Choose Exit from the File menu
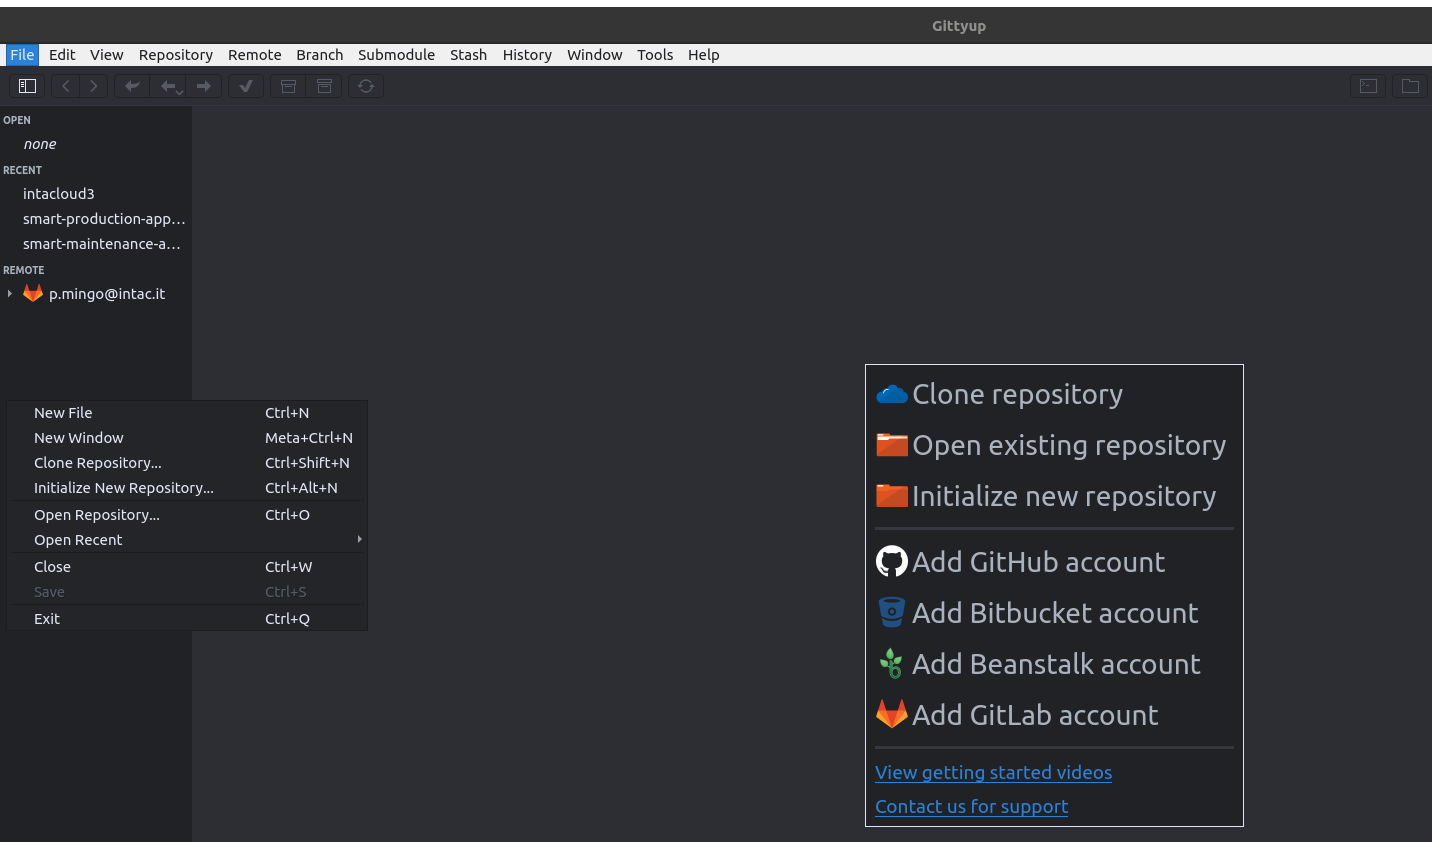This screenshot has height=842, width=1432. click(x=187, y=619)
